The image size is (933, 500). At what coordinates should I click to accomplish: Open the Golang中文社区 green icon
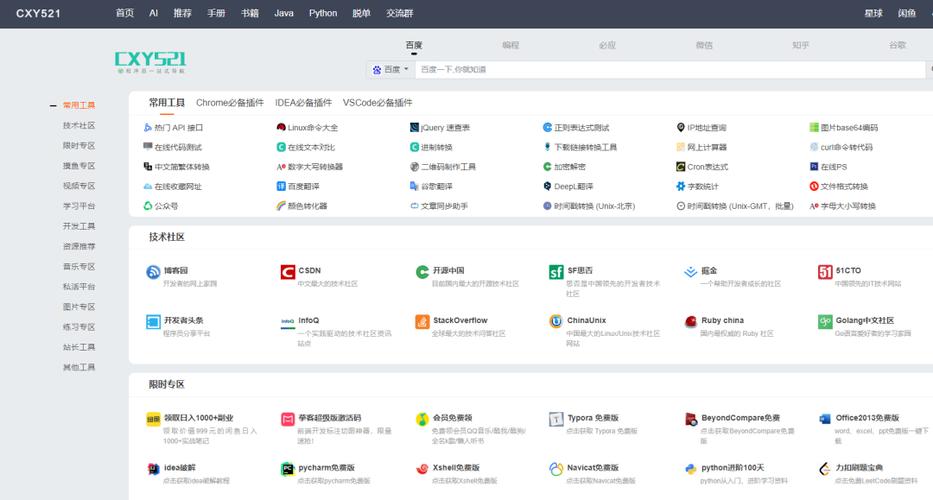(825, 322)
